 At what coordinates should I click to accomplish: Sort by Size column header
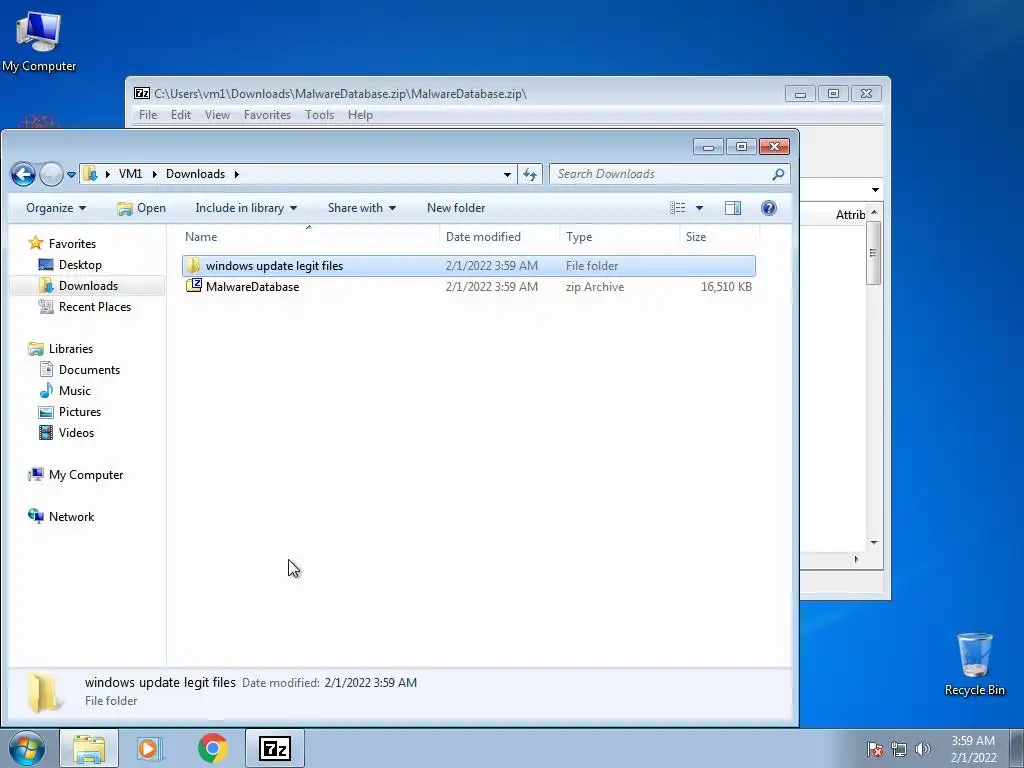[718, 237]
